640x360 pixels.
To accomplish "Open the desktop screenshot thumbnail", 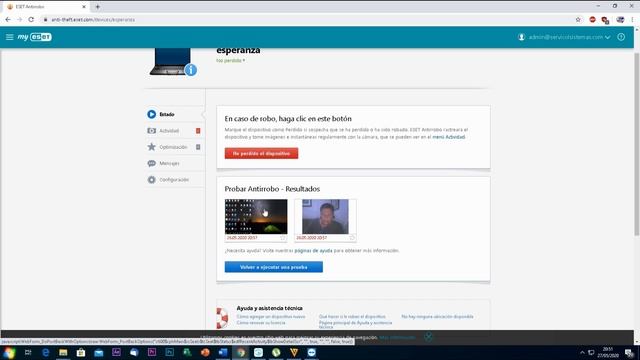I will 256,217.
